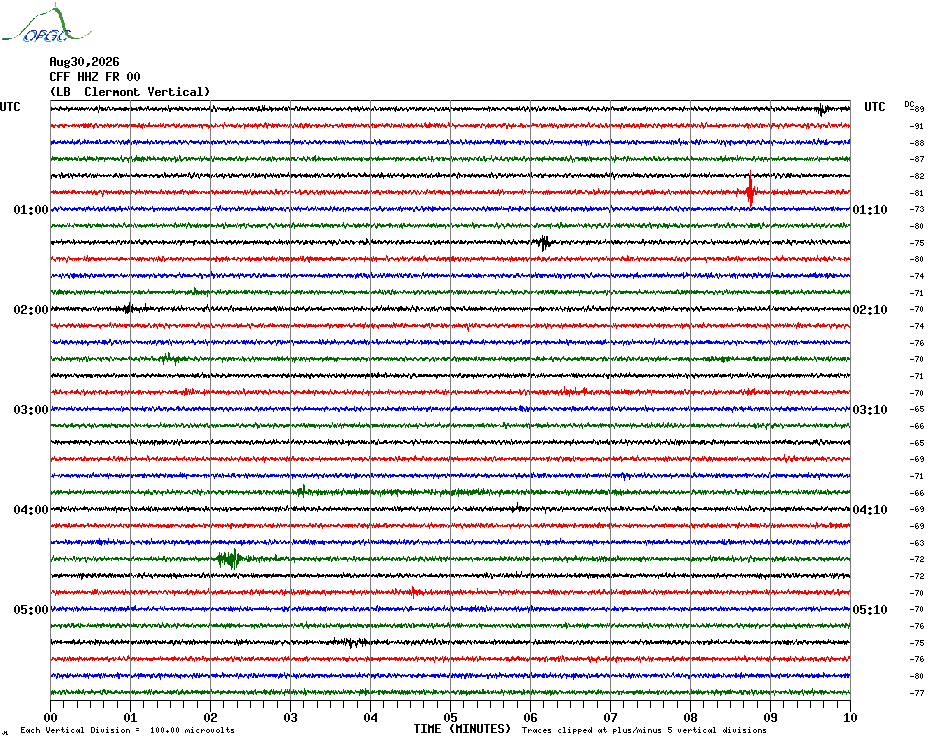This screenshot has height=744, width=930.
Task: Click the Traces clipped footnote text
Action: pyautogui.click(x=644, y=730)
